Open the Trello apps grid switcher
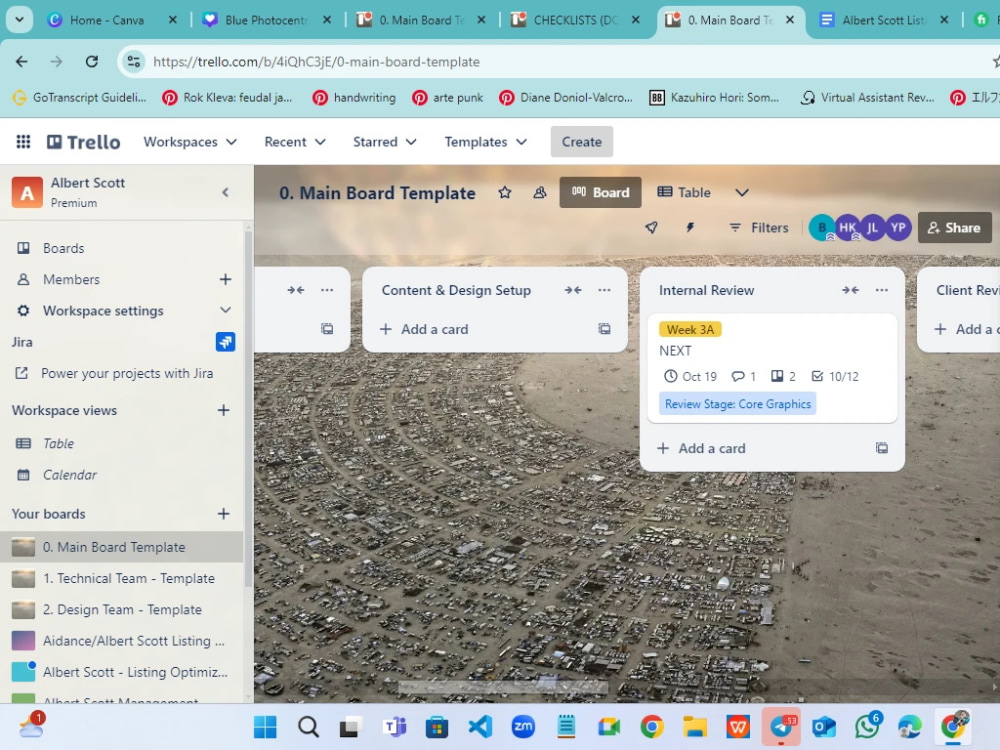The height and width of the screenshot is (750, 1000). pyautogui.click(x=23, y=142)
